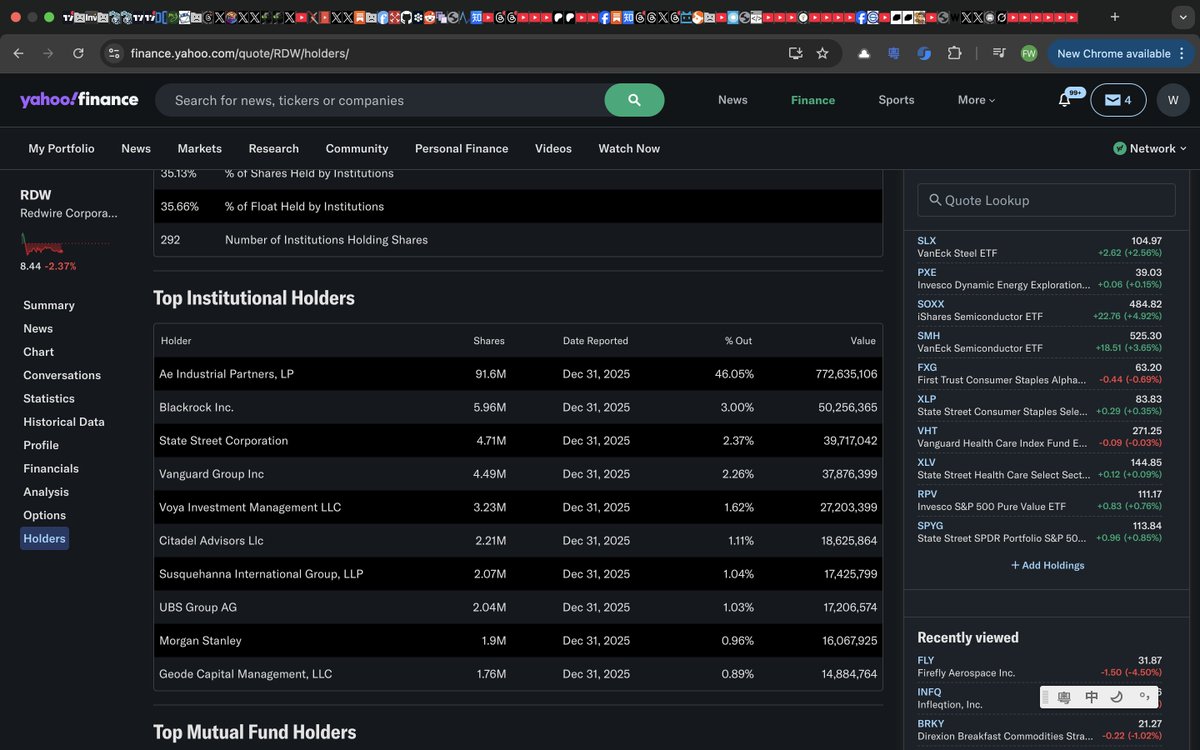Select Holders in the left sidebar
This screenshot has height=750, width=1200.
(44, 538)
